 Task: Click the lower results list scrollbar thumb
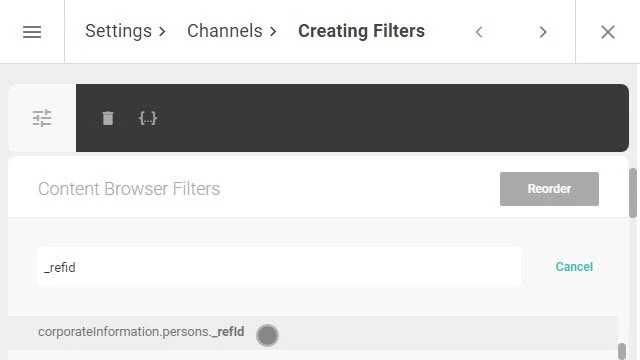pos(622,351)
